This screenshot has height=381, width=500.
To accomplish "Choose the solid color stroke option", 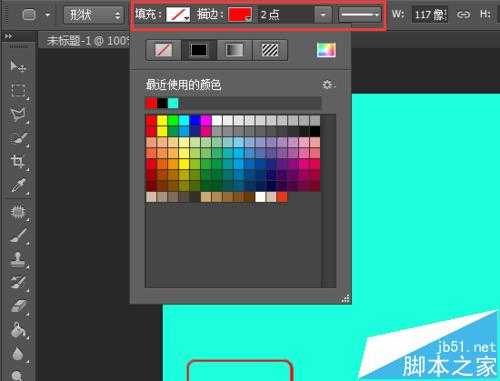I will tap(199, 50).
